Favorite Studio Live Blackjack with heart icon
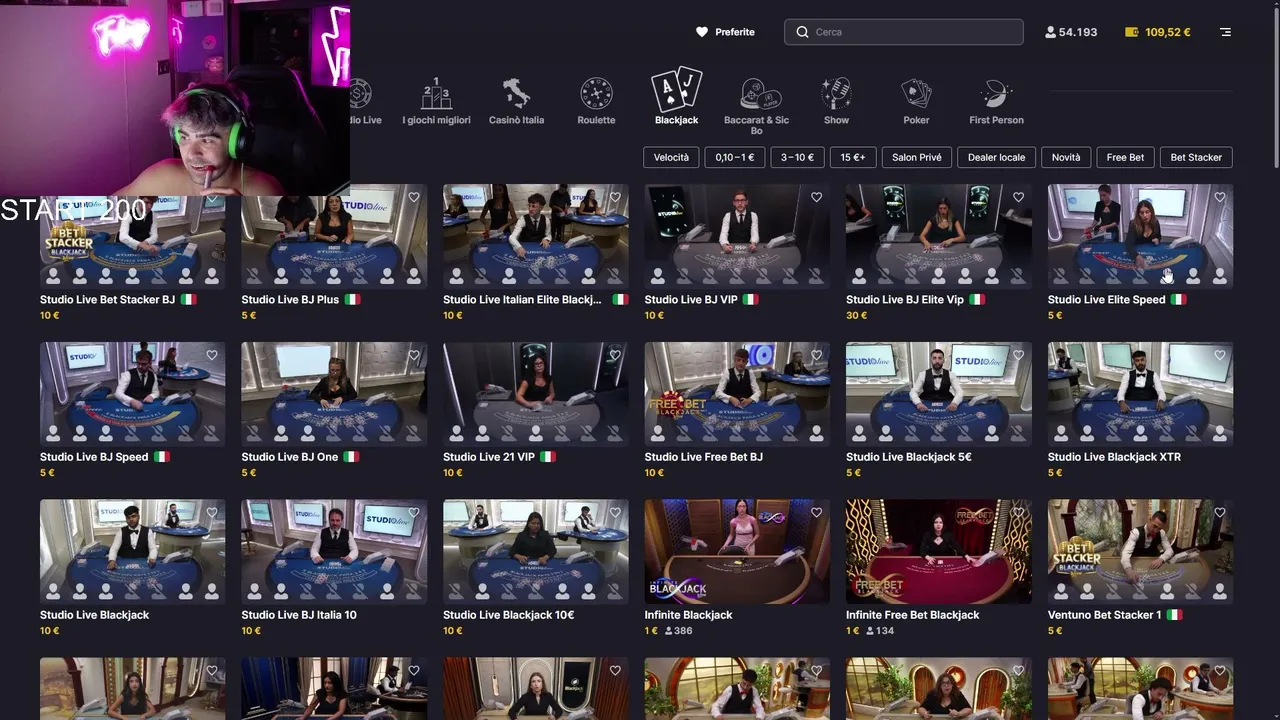1280x720 pixels. (212, 513)
